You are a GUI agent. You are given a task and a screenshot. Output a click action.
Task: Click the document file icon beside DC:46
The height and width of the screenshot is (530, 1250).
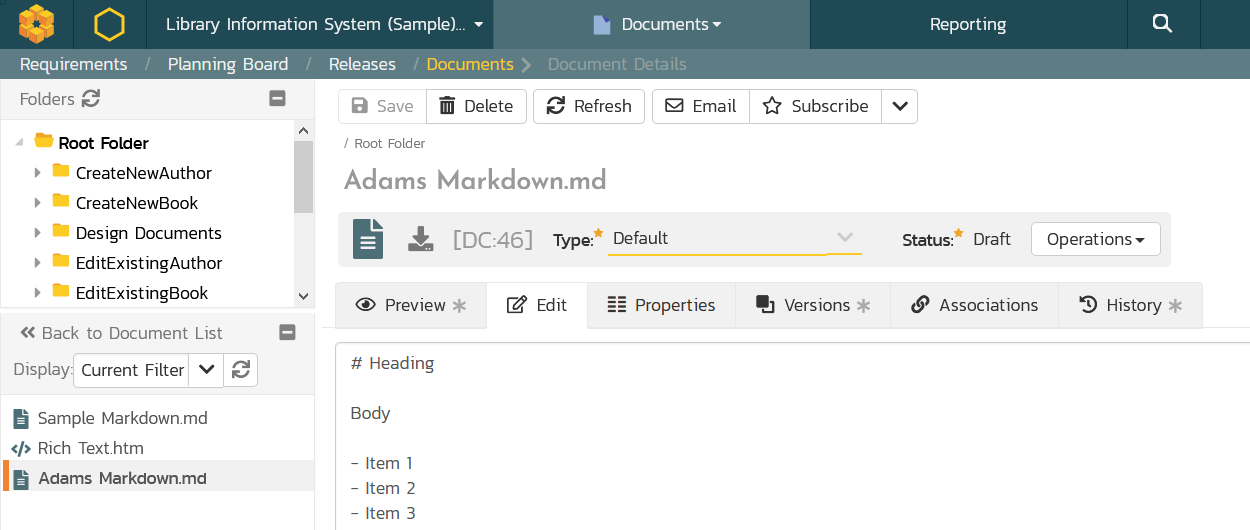pyautogui.click(x=368, y=239)
